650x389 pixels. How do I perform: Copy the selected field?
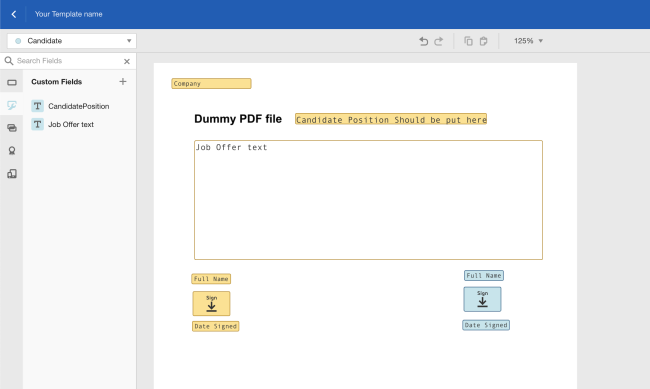point(468,41)
